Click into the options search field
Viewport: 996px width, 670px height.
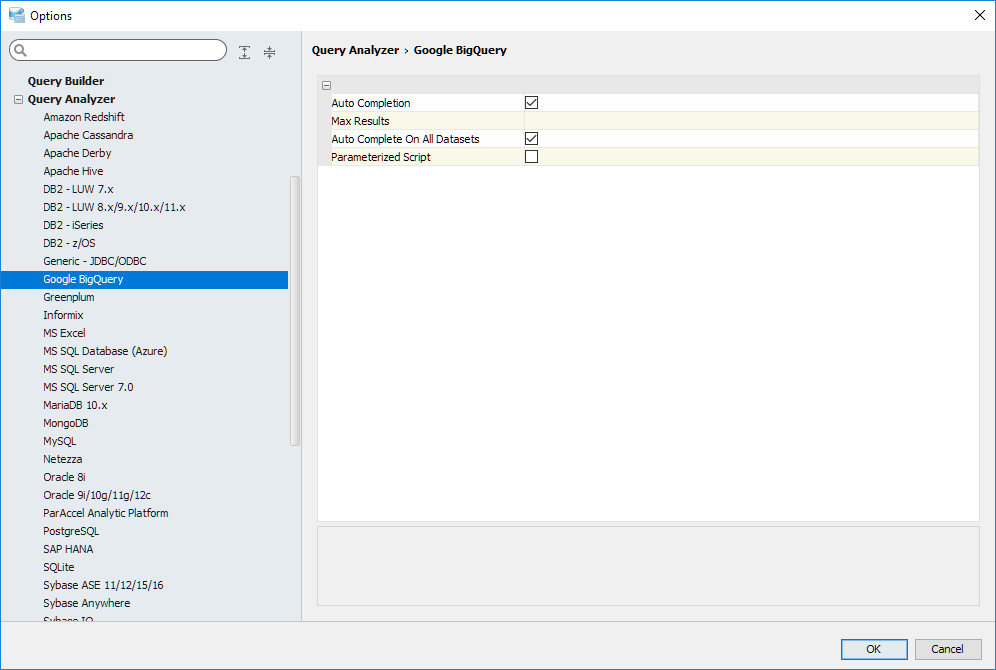pos(125,51)
